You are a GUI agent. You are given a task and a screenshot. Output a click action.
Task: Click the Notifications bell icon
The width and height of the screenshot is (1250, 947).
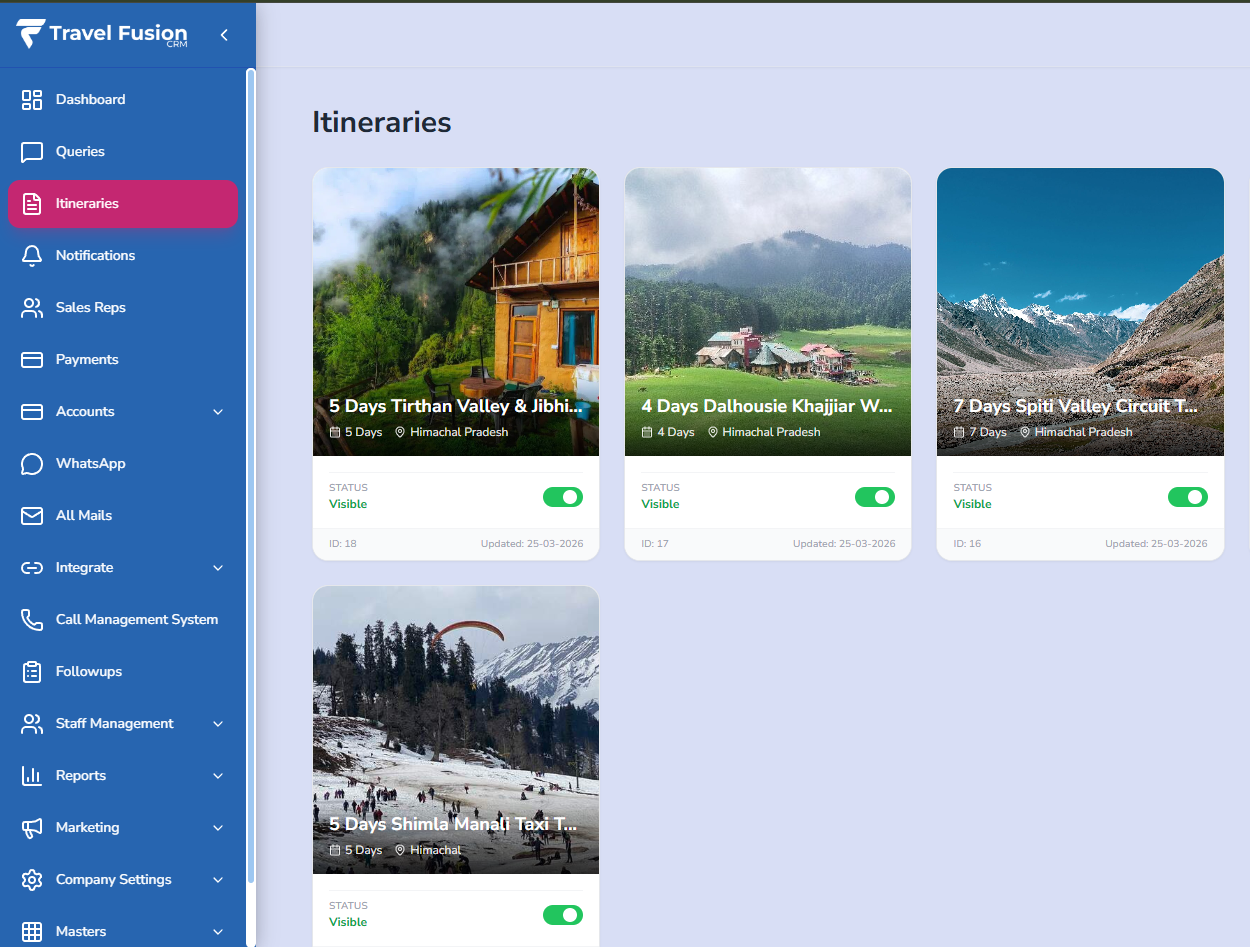(x=32, y=256)
